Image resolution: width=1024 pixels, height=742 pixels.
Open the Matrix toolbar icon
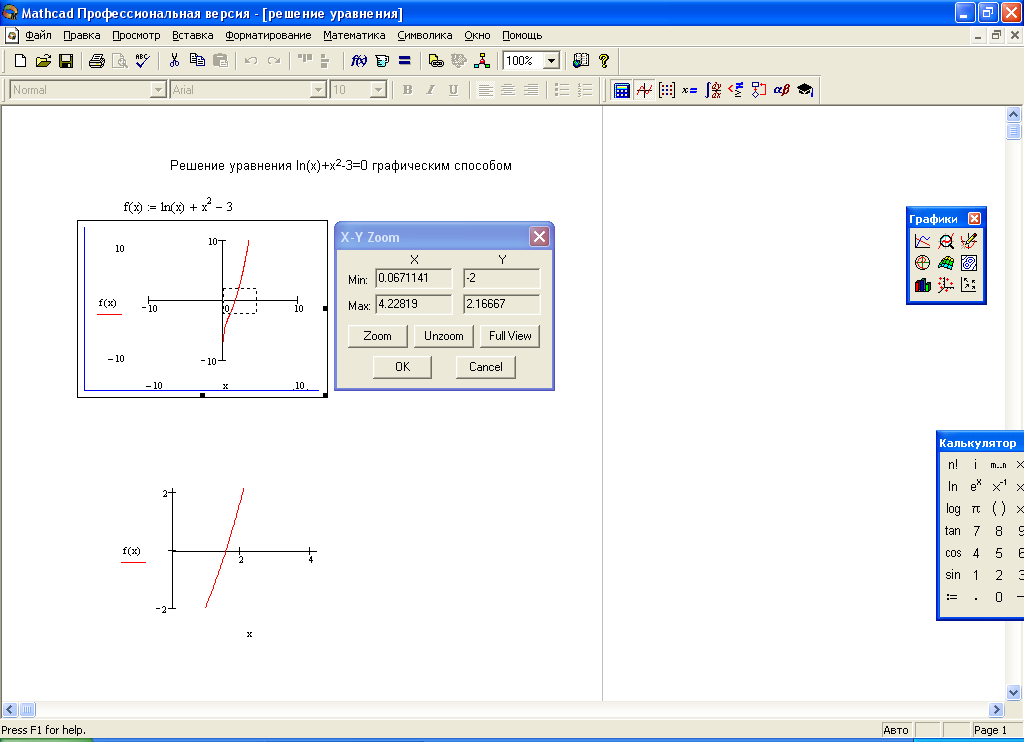pyautogui.click(x=667, y=90)
